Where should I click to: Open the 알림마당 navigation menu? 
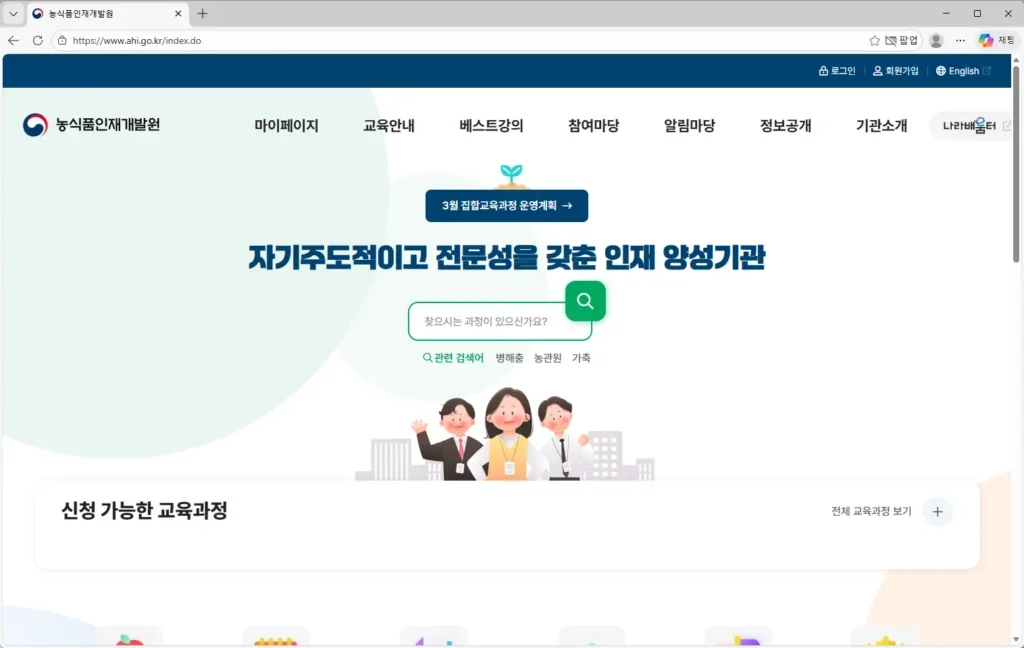(688, 126)
